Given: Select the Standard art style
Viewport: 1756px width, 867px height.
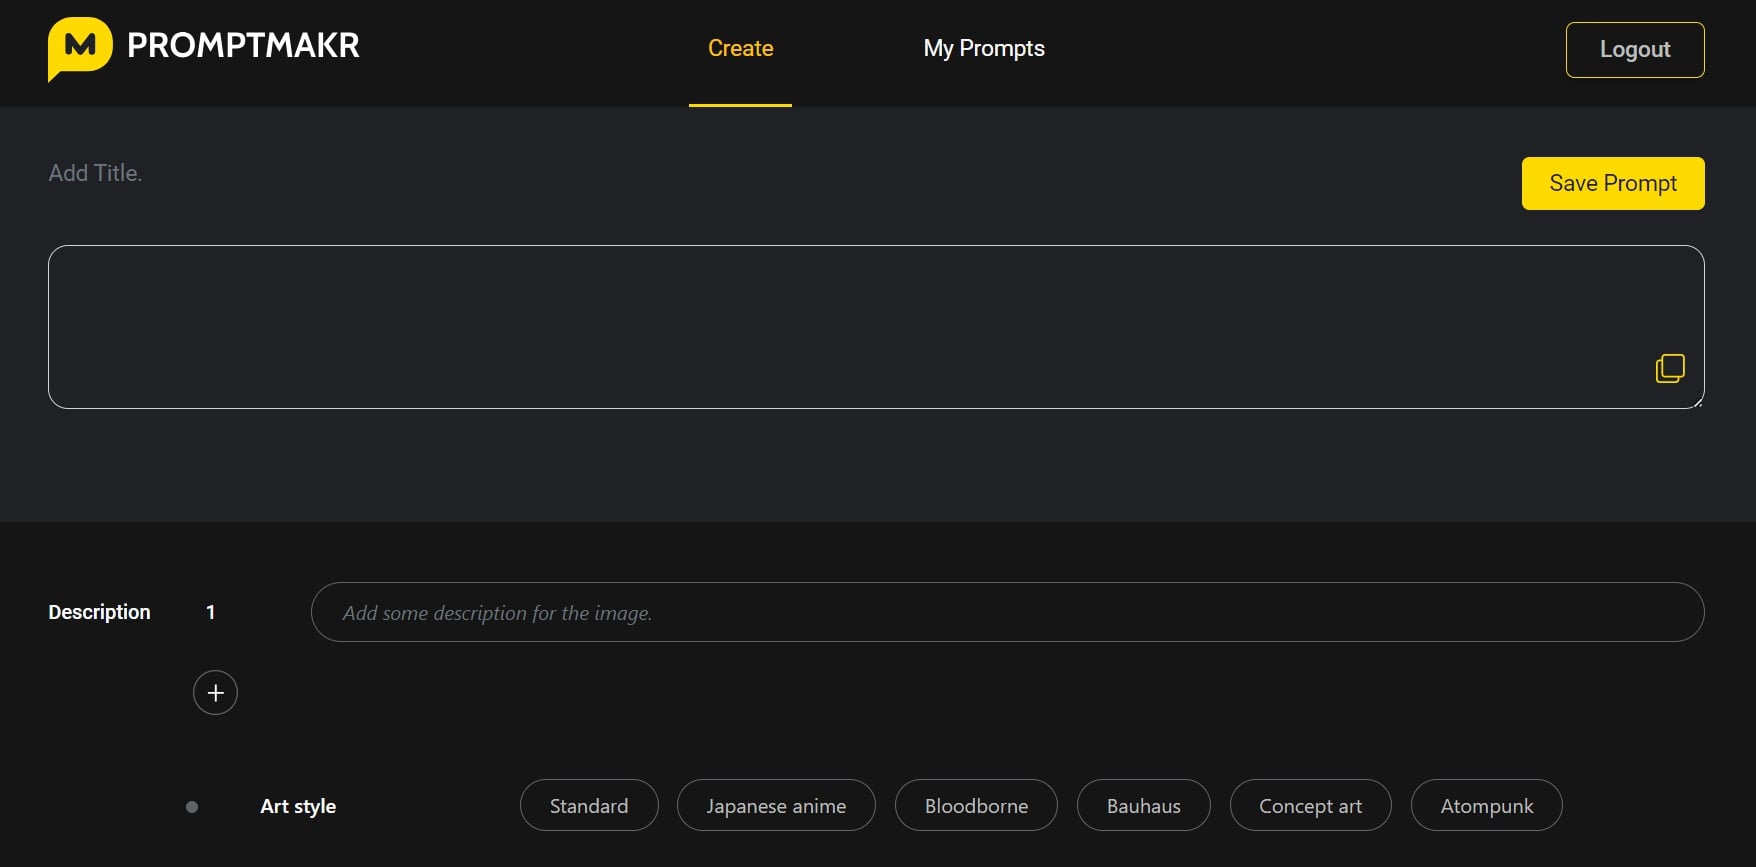Looking at the screenshot, I should (x=589, y=806).
